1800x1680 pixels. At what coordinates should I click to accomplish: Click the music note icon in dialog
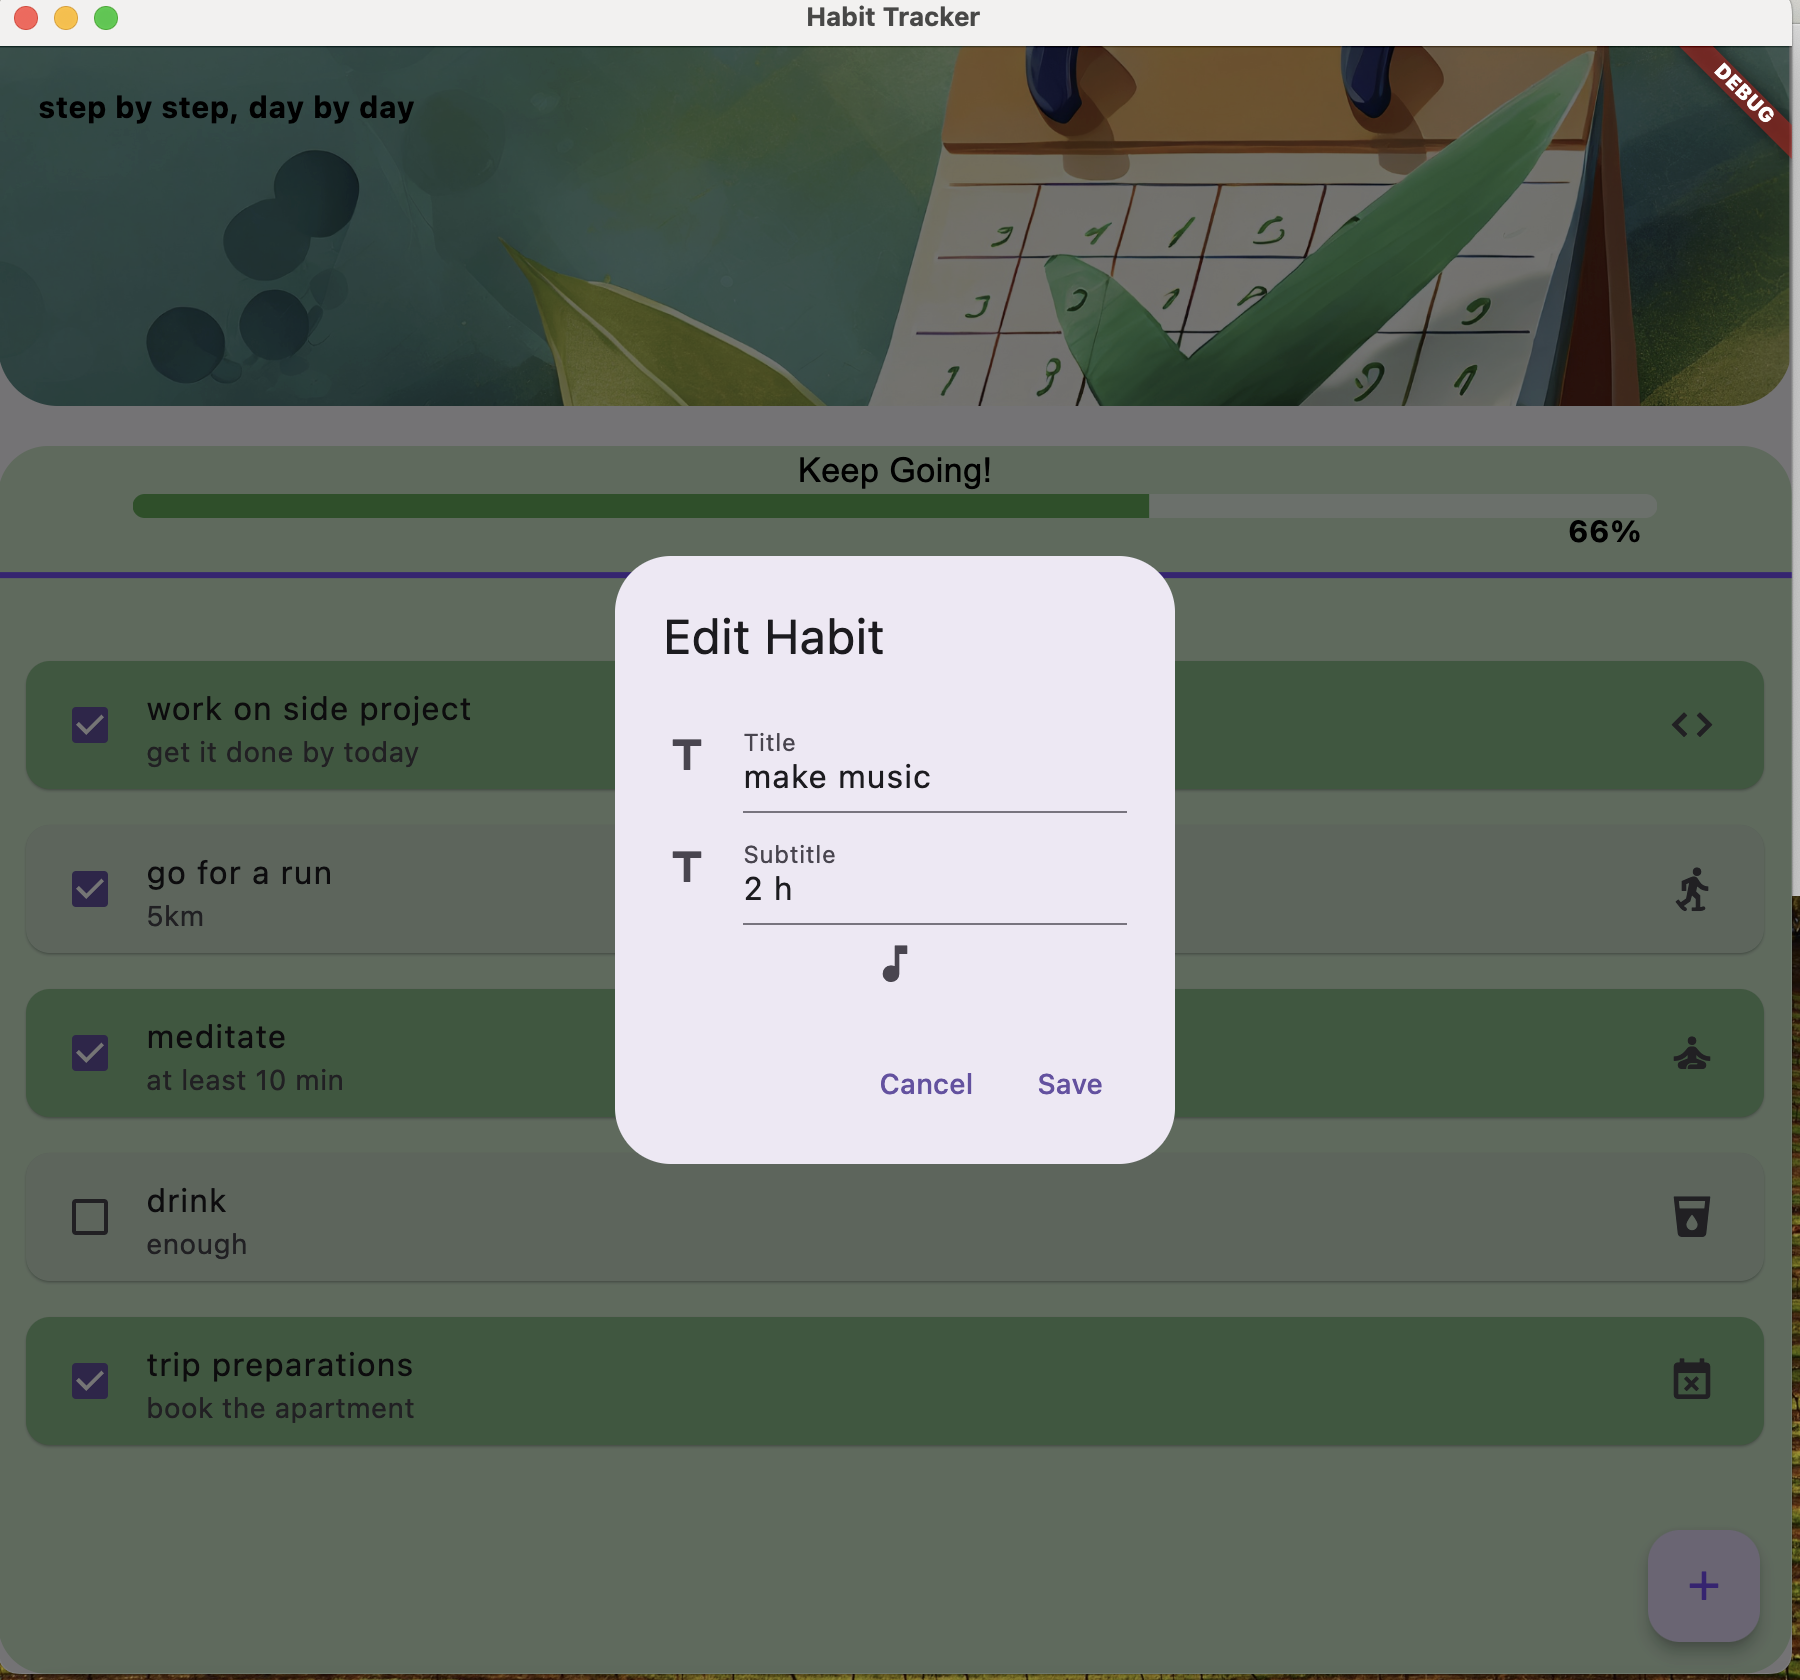(895, 964)
